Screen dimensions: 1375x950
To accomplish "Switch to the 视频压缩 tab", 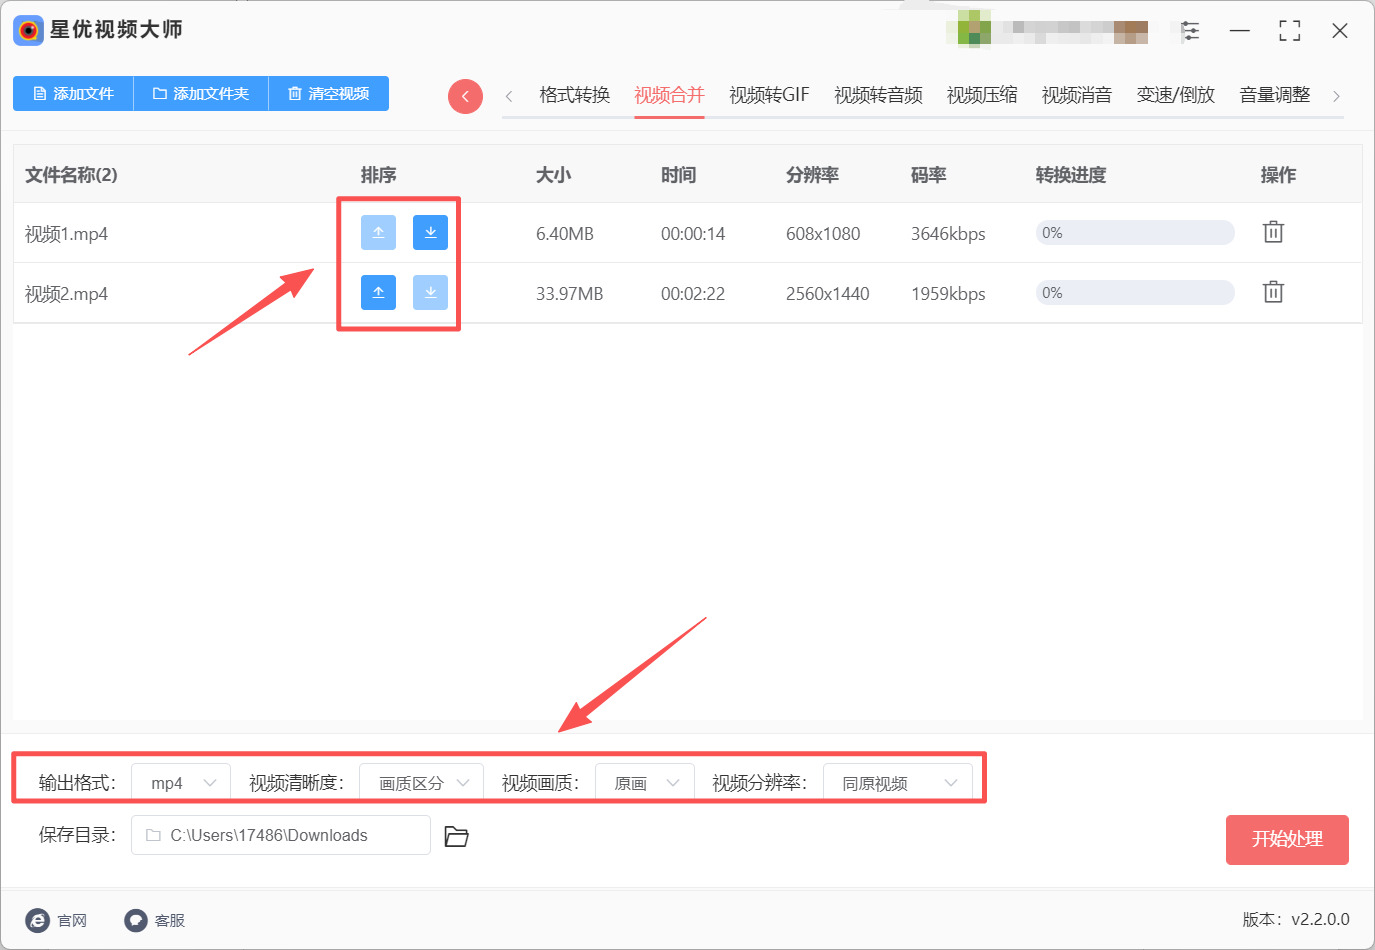I will 982,95.
